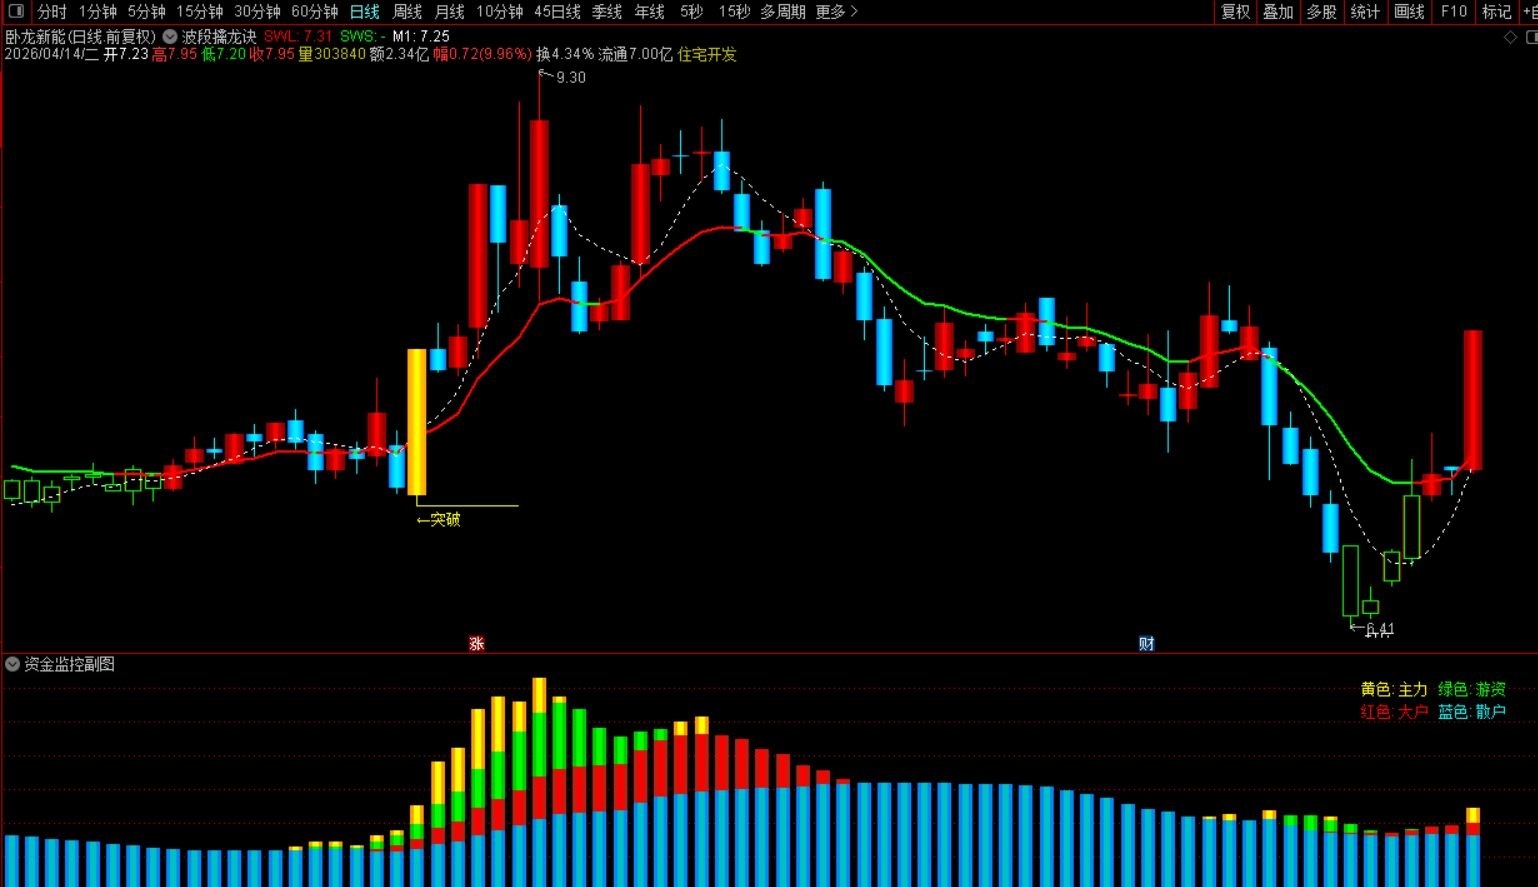The image size is (1538, 887).
Task: Open the 画线 drawing tools
Action: (x=1408, y=12)
